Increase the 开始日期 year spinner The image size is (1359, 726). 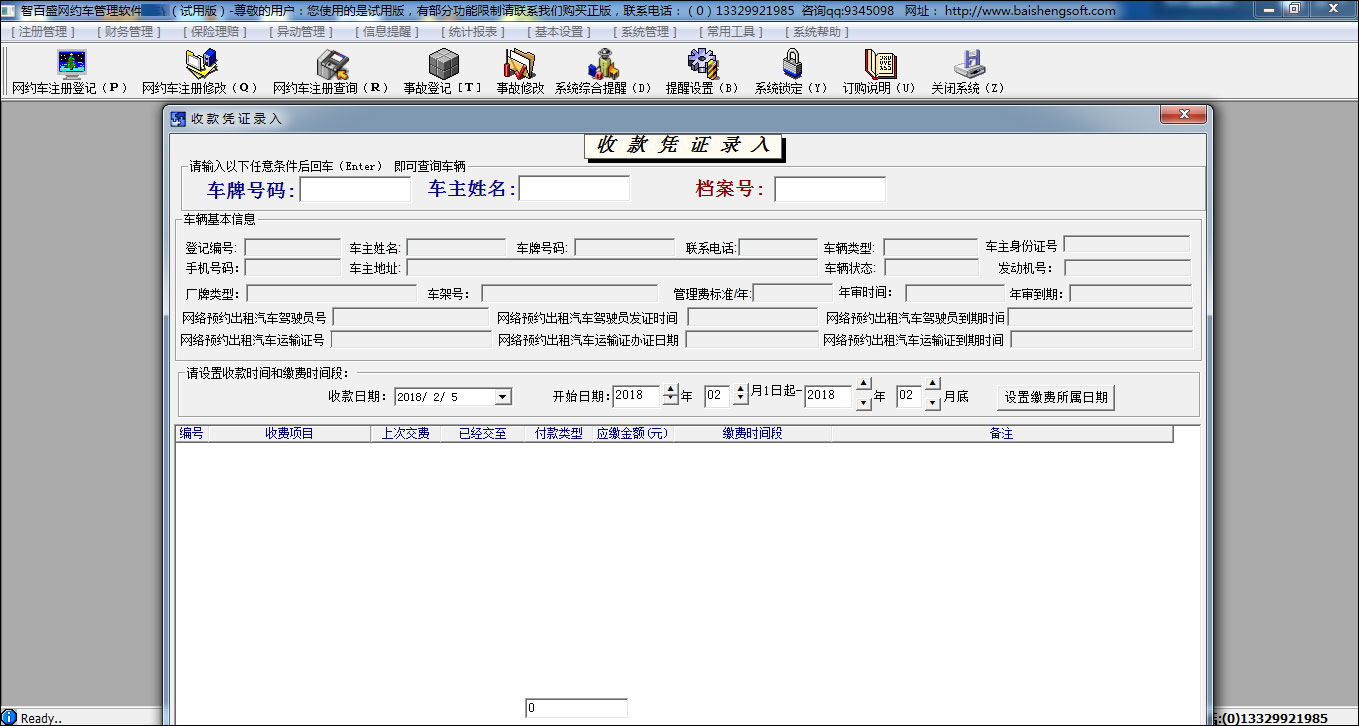coord(670,390)
